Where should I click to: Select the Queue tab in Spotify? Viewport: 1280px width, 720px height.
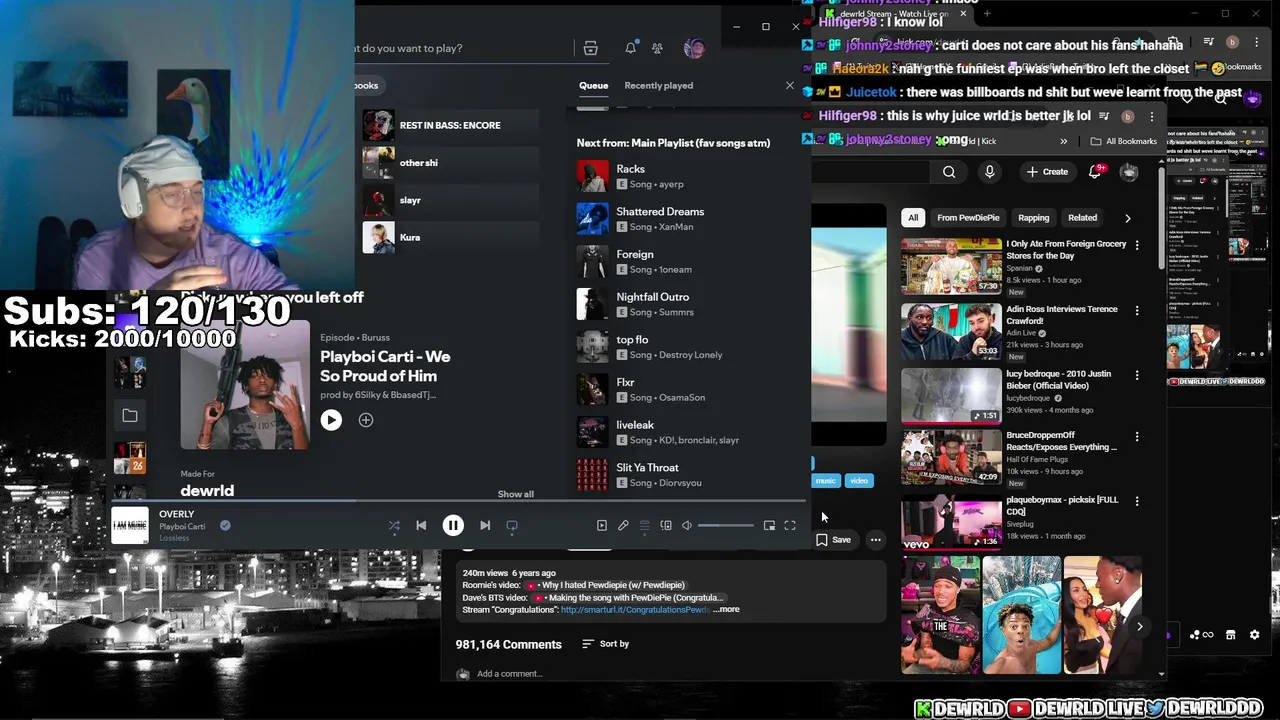594,85
